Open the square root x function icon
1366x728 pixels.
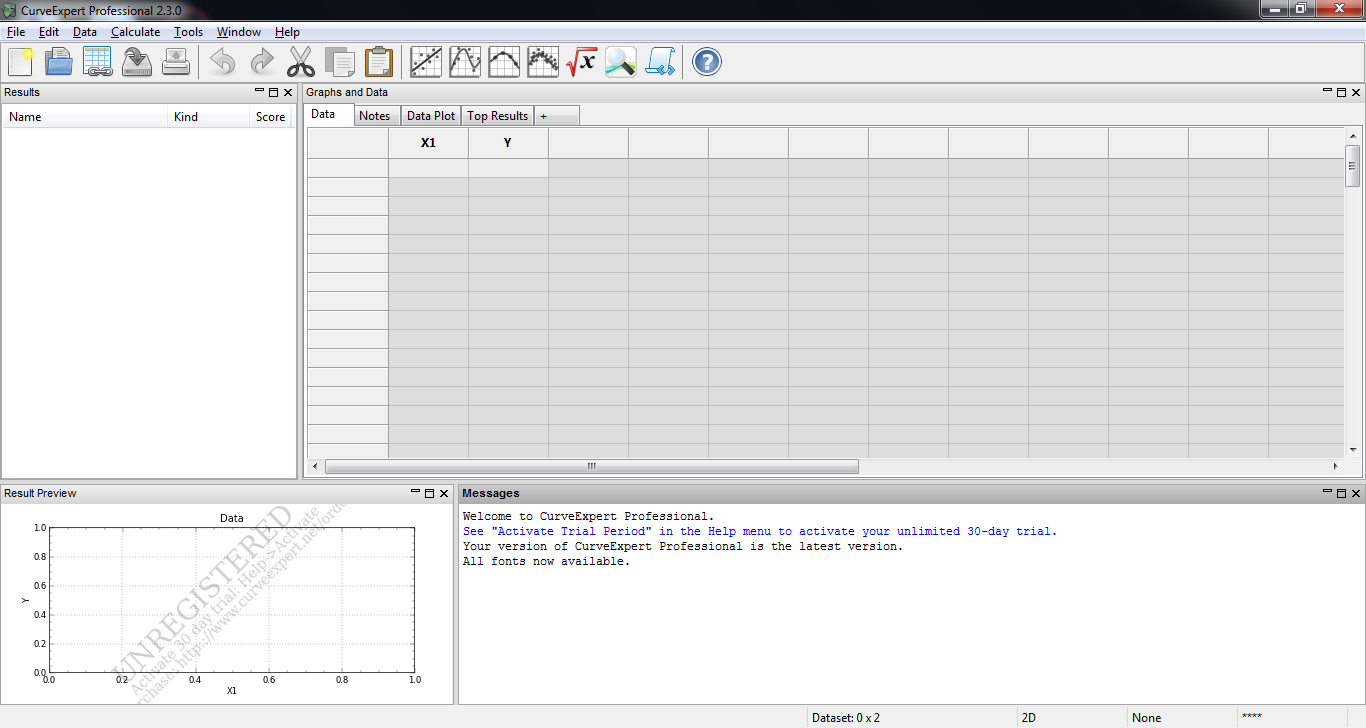coord(582,62)
